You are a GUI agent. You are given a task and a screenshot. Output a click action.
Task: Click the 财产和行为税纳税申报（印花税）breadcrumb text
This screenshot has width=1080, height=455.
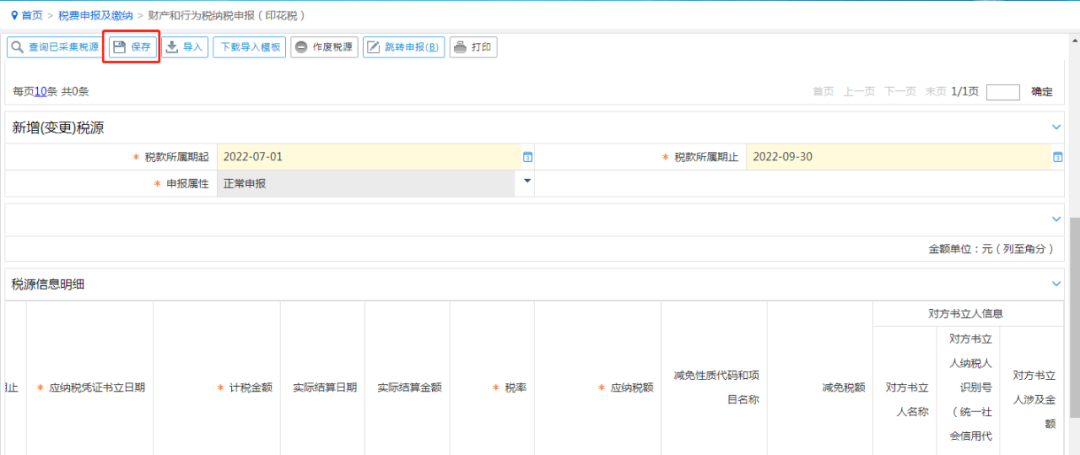point(227,14)
